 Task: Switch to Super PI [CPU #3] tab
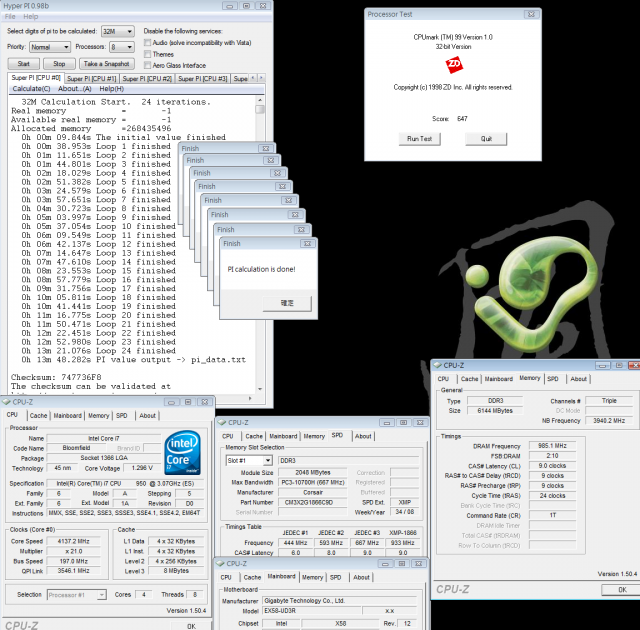(203, 79)
